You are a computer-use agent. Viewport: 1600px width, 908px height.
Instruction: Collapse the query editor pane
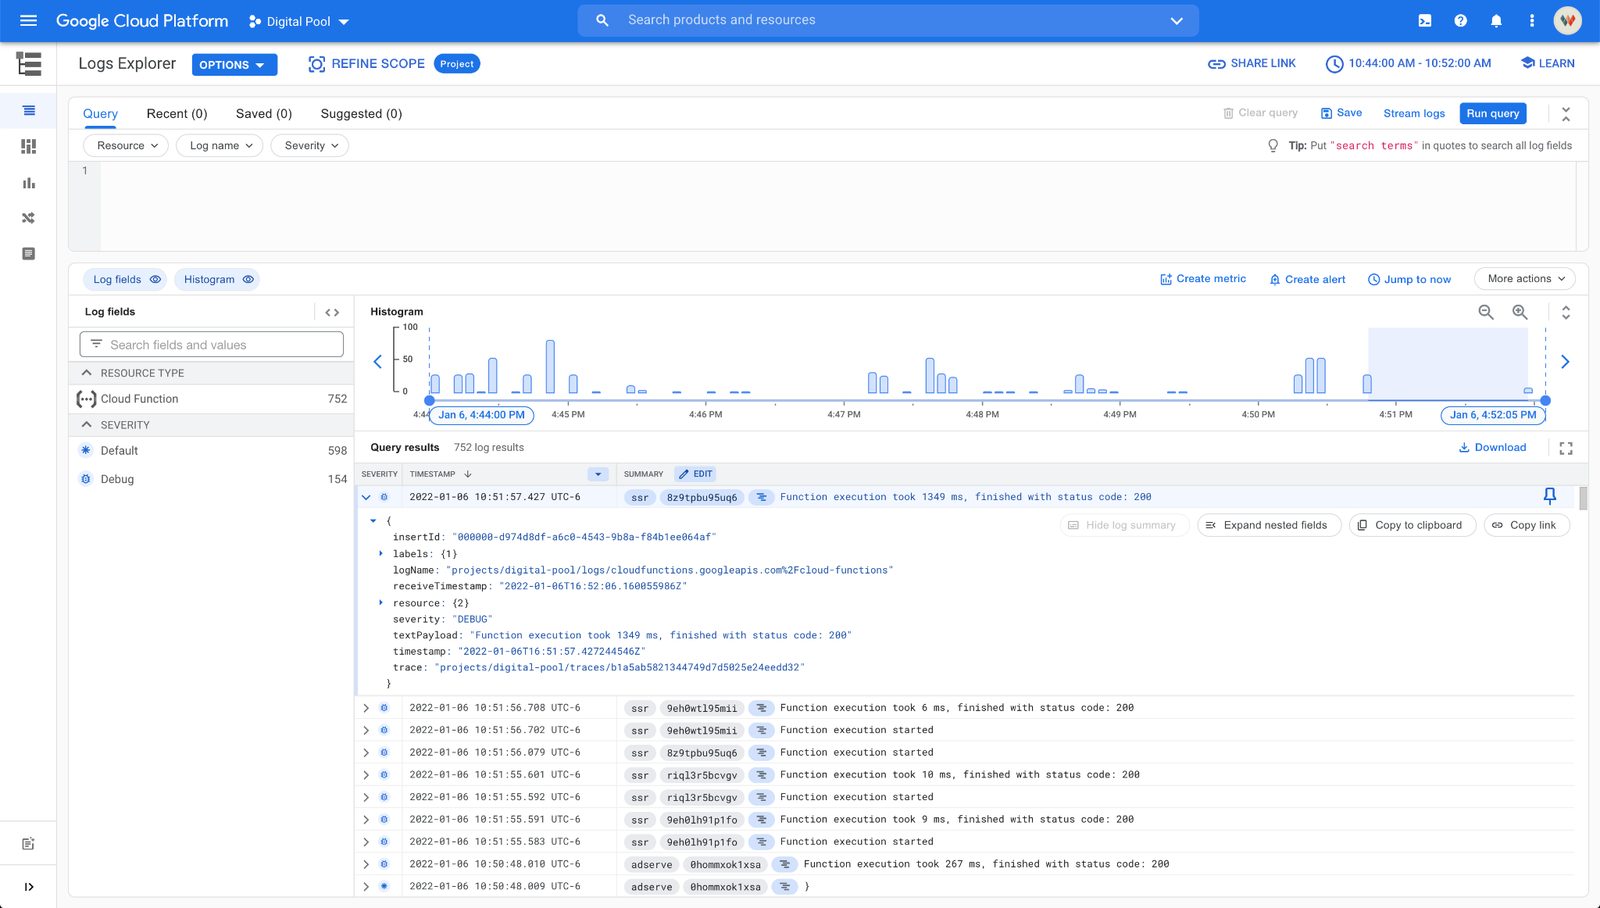tap(1566, 114)
